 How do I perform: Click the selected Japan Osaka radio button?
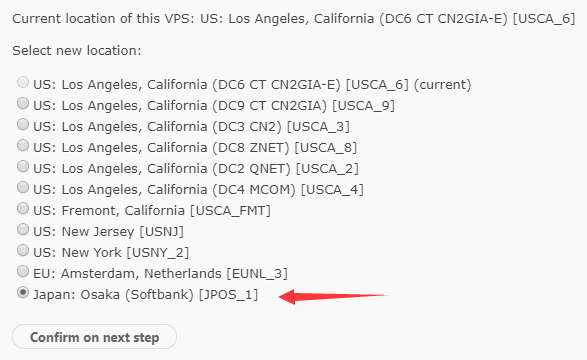23,292
